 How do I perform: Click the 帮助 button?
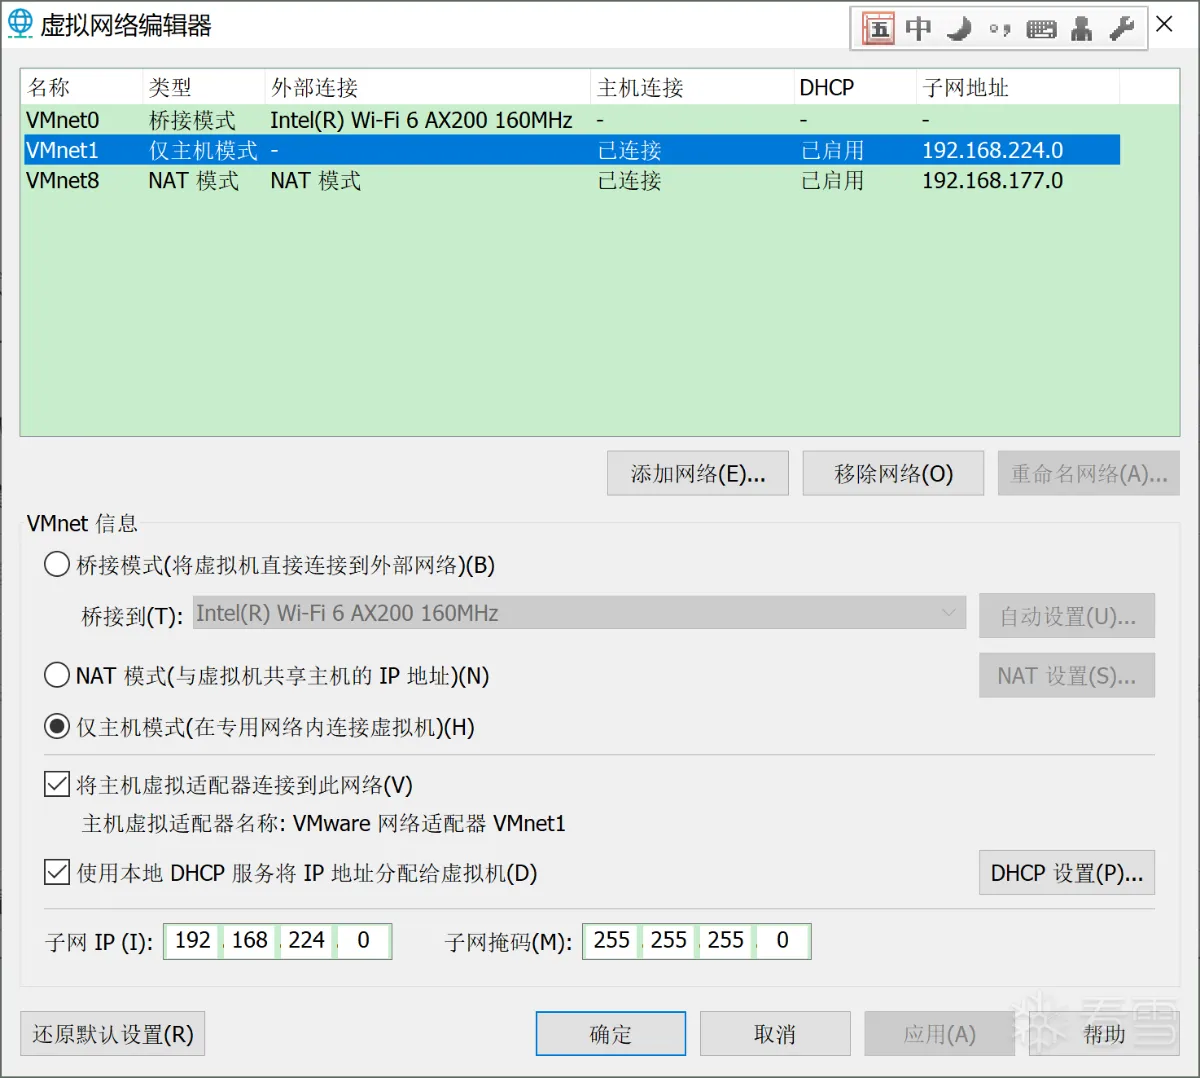point(1104,1033)
